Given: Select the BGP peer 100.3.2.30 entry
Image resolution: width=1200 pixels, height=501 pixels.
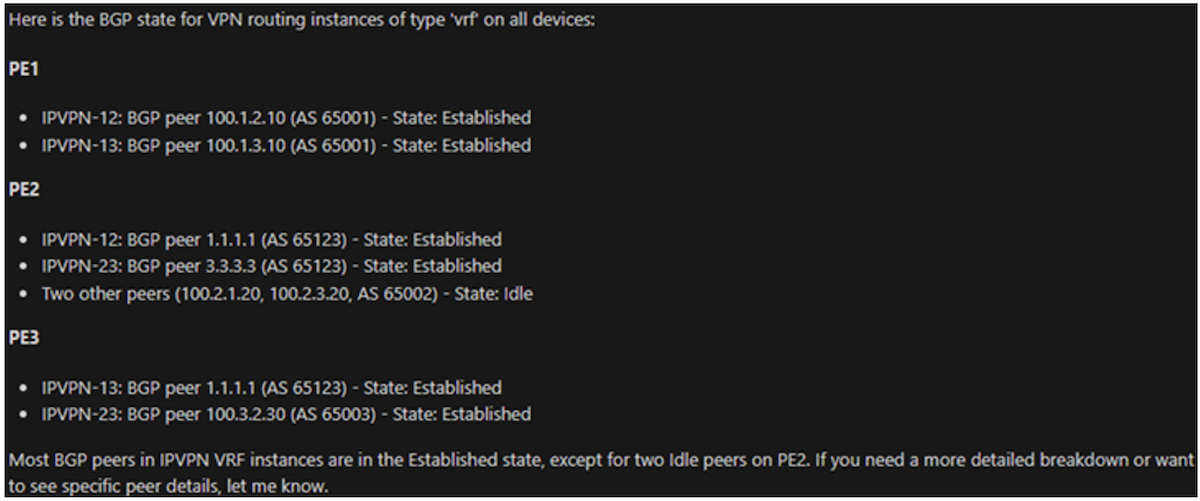Looking at the screenshot, I should [286, 414].
